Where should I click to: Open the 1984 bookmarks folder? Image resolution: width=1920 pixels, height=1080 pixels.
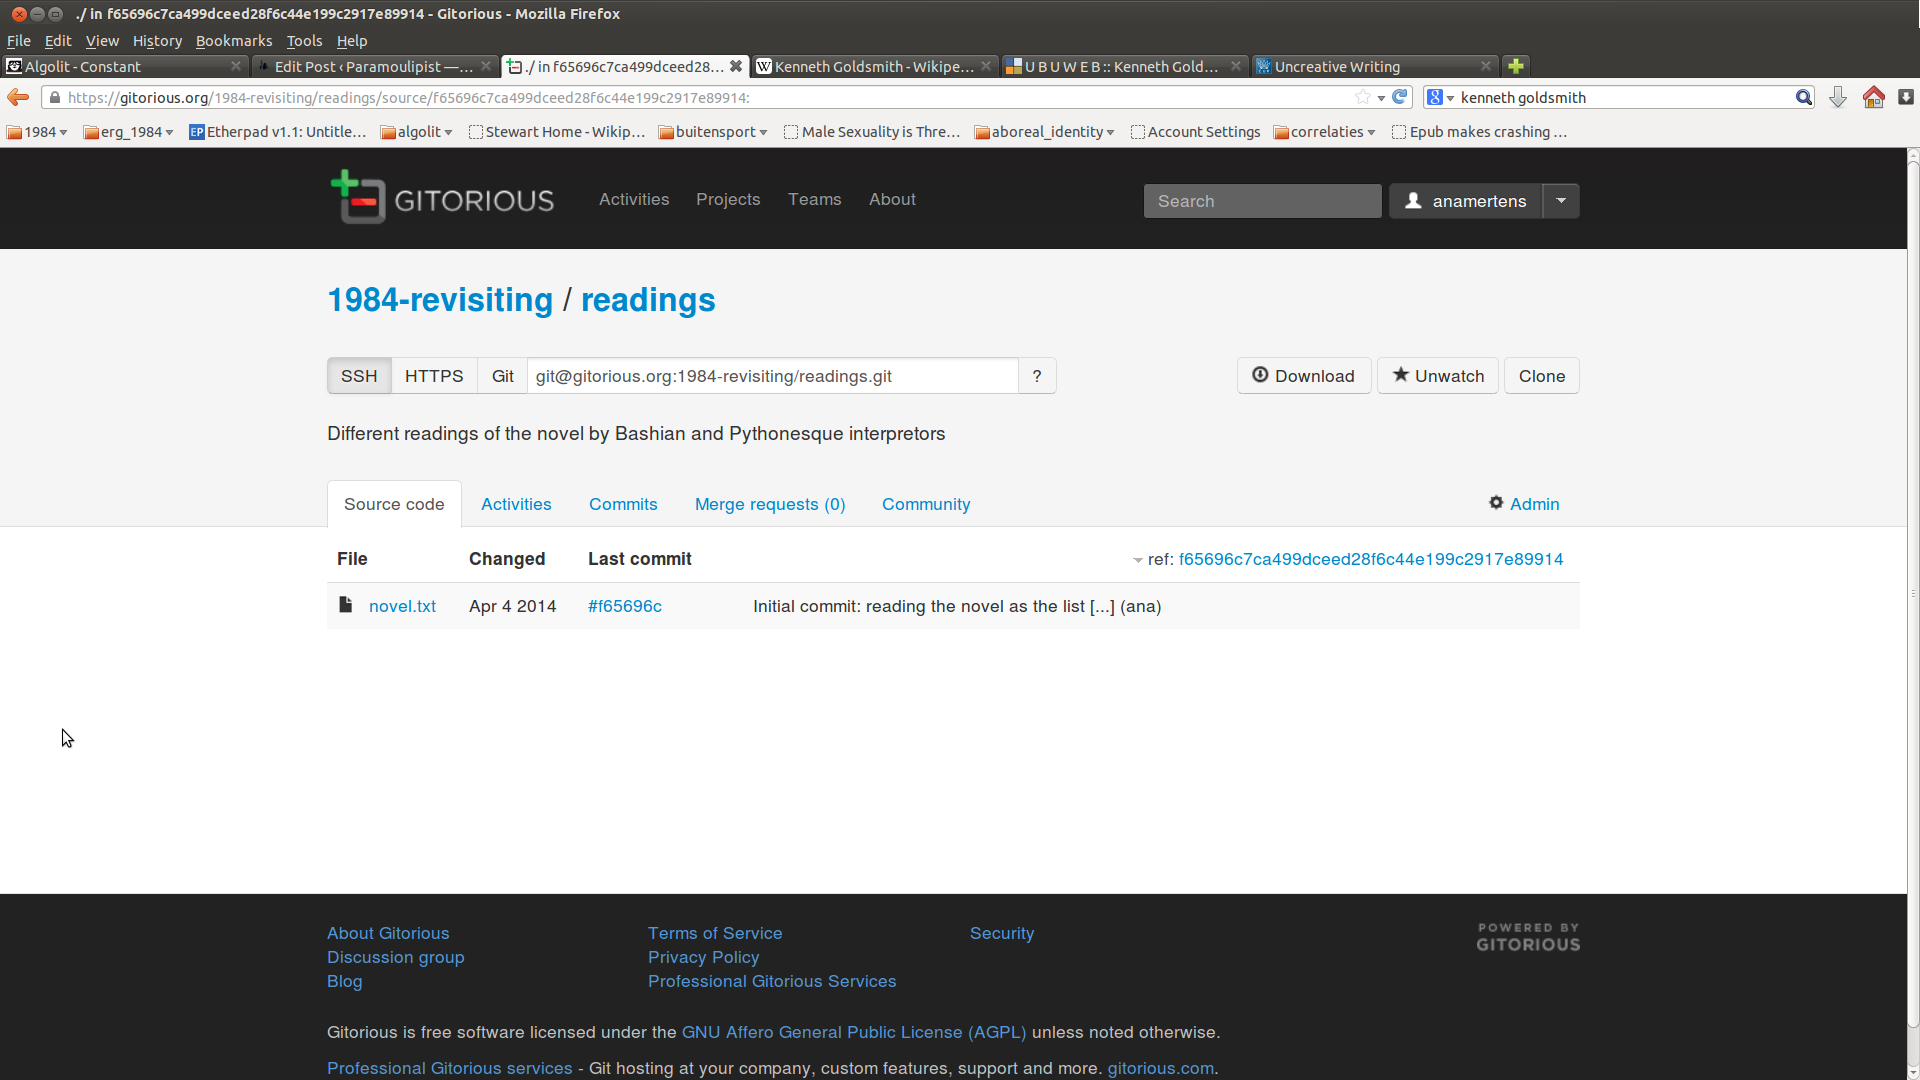tap(37, 132)
